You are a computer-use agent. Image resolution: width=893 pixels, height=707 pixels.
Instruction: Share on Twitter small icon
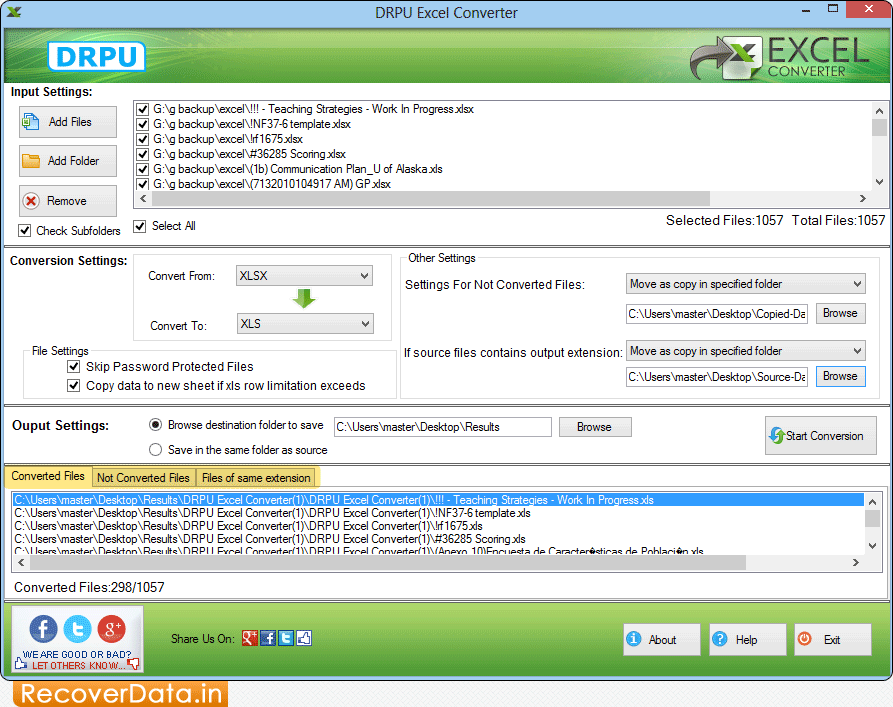tap(286, 638)
